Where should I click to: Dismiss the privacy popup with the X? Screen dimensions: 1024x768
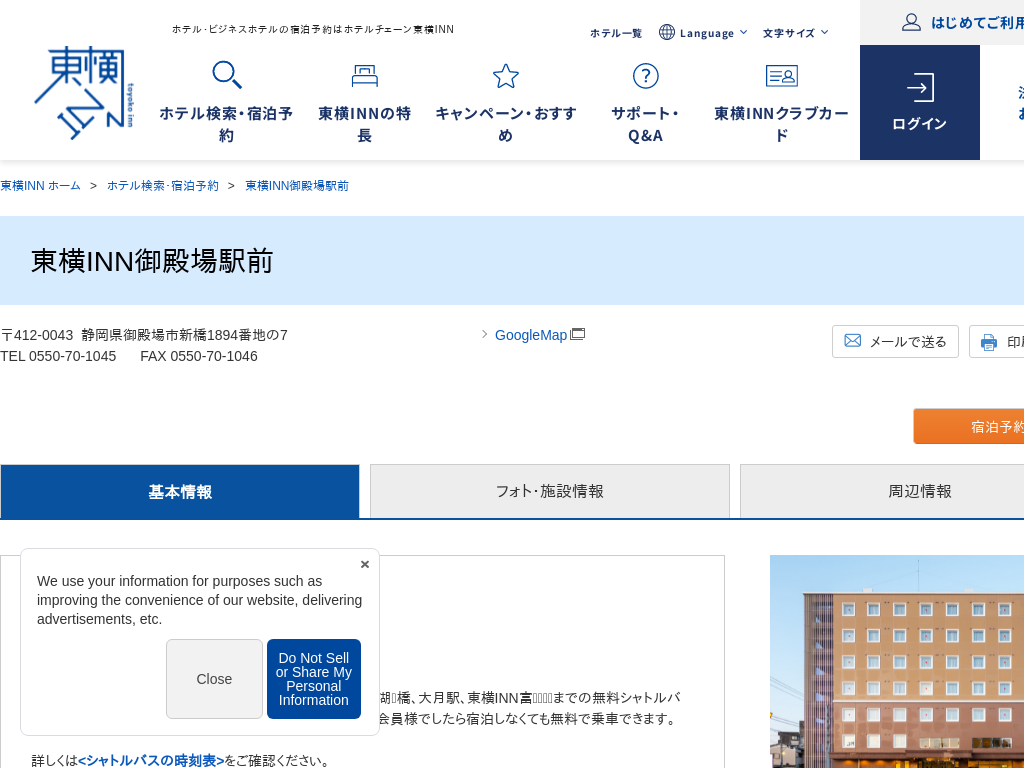(x=364, y=564)
